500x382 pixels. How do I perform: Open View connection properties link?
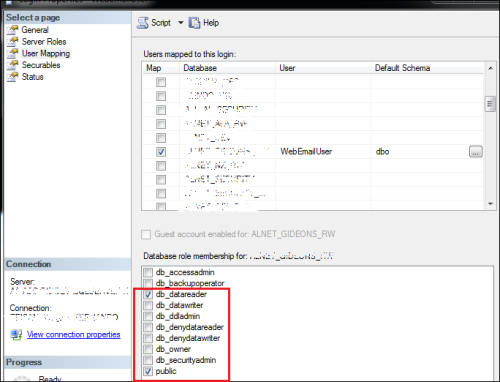coord(74,334)
